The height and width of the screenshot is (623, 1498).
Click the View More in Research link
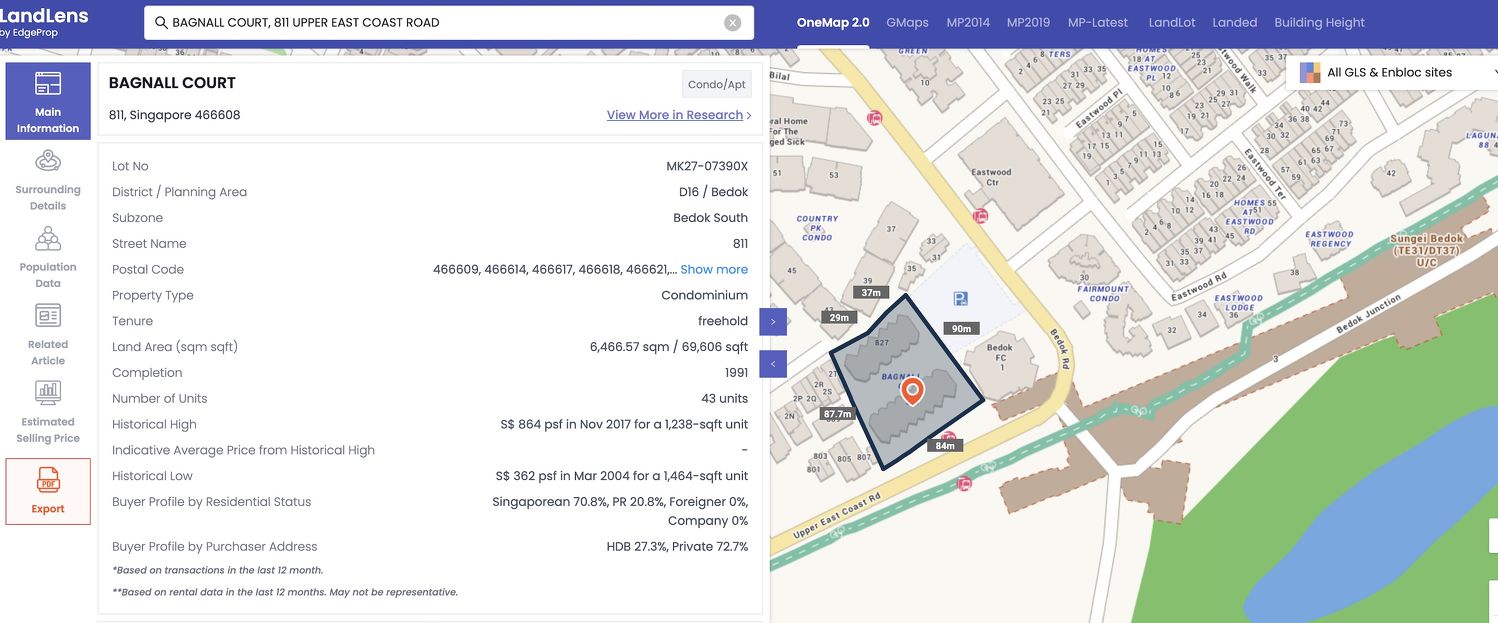click(675, 115)
